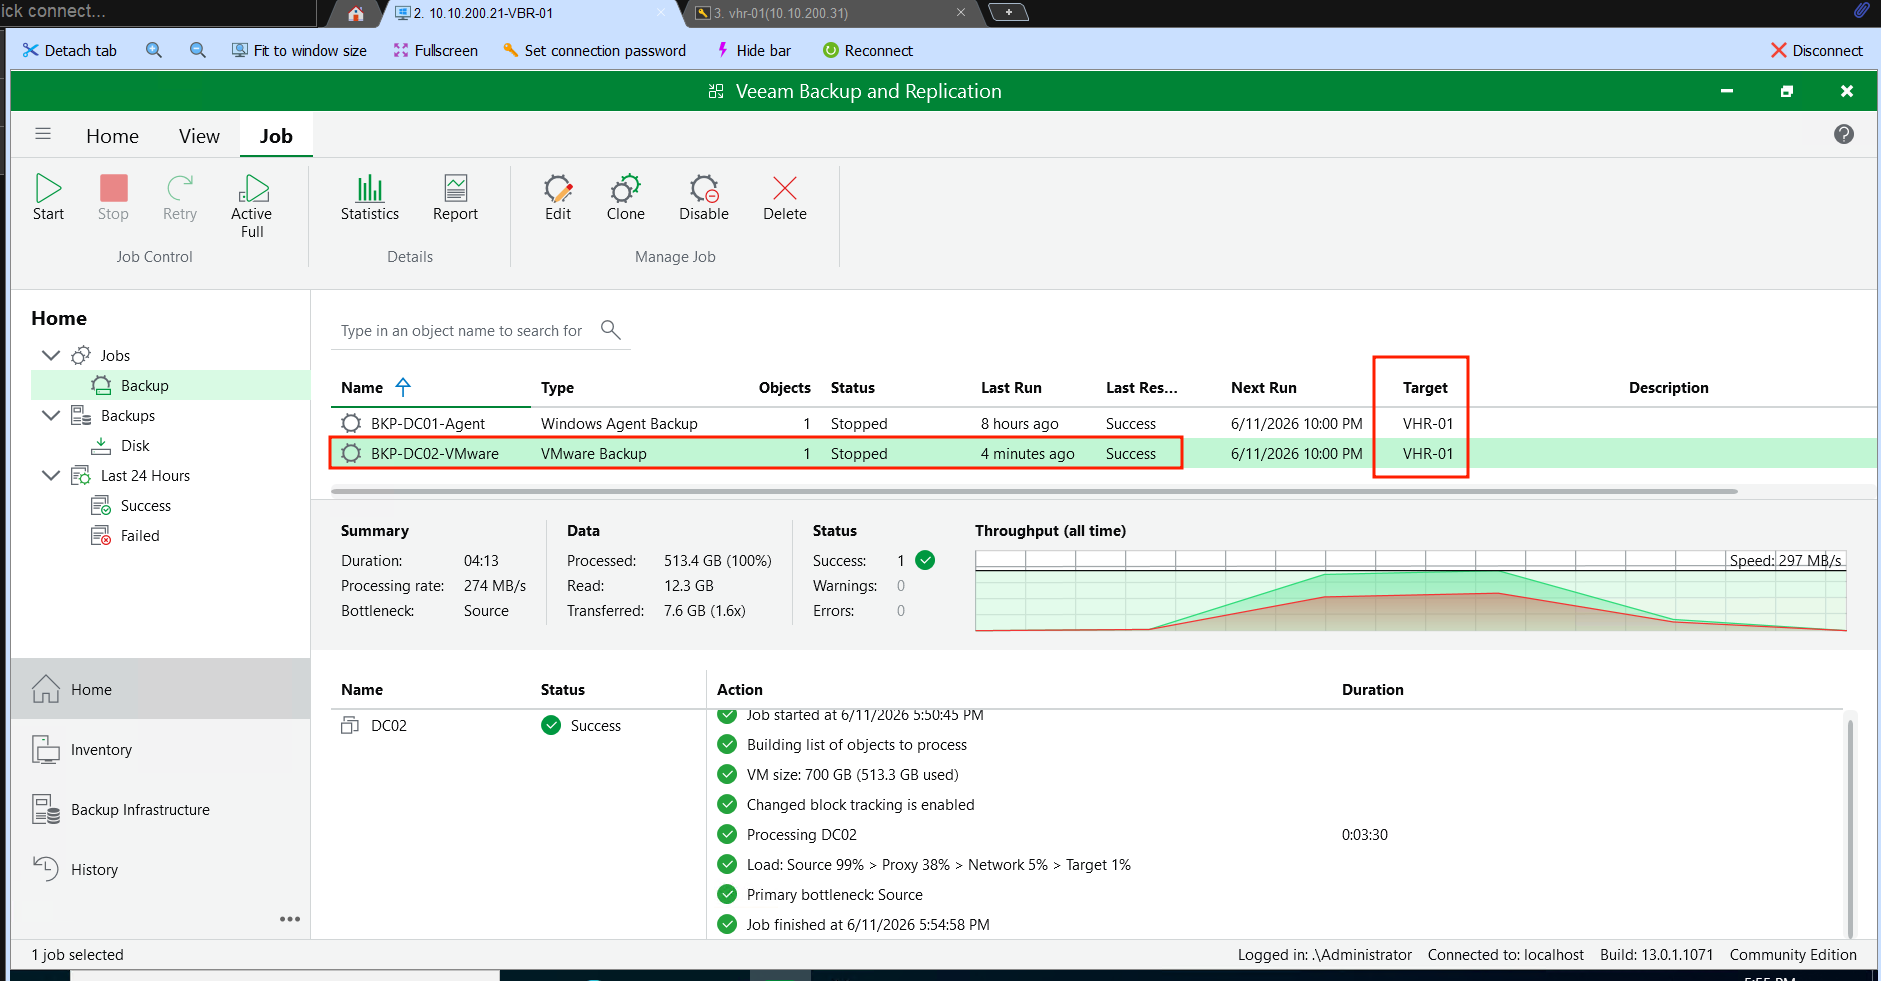Open the Backup Infrastructure view
The height and width of the screenshot is (981, 1881).
coord(161,809)
